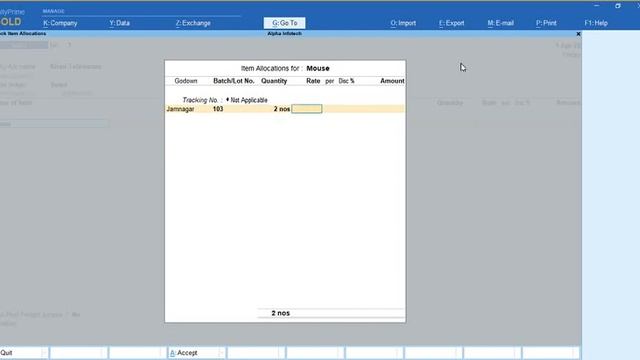Click the G: Go To button
The height and width of the screenshot is (360, 640).
pyautogui.click(x=284, y=23)
